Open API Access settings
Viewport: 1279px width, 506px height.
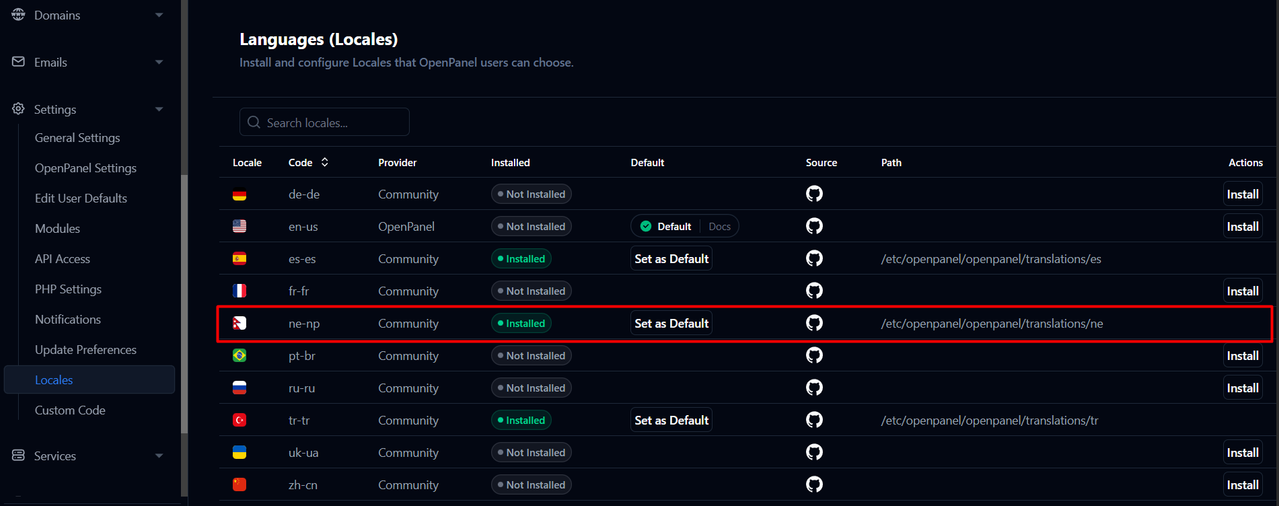pos(62,259)
